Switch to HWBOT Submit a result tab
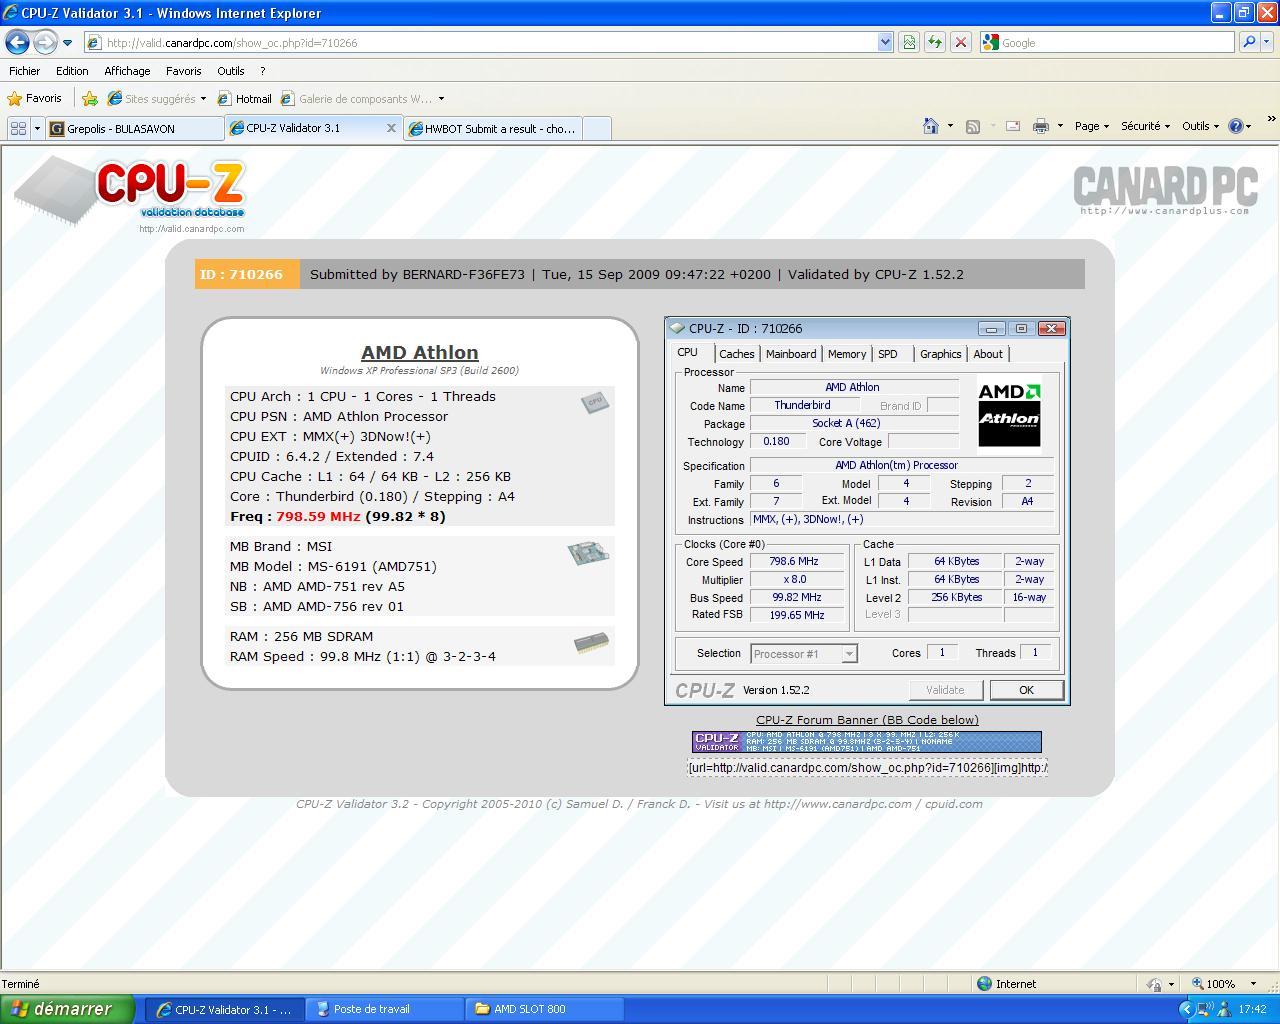 click(x=492, y=128)
